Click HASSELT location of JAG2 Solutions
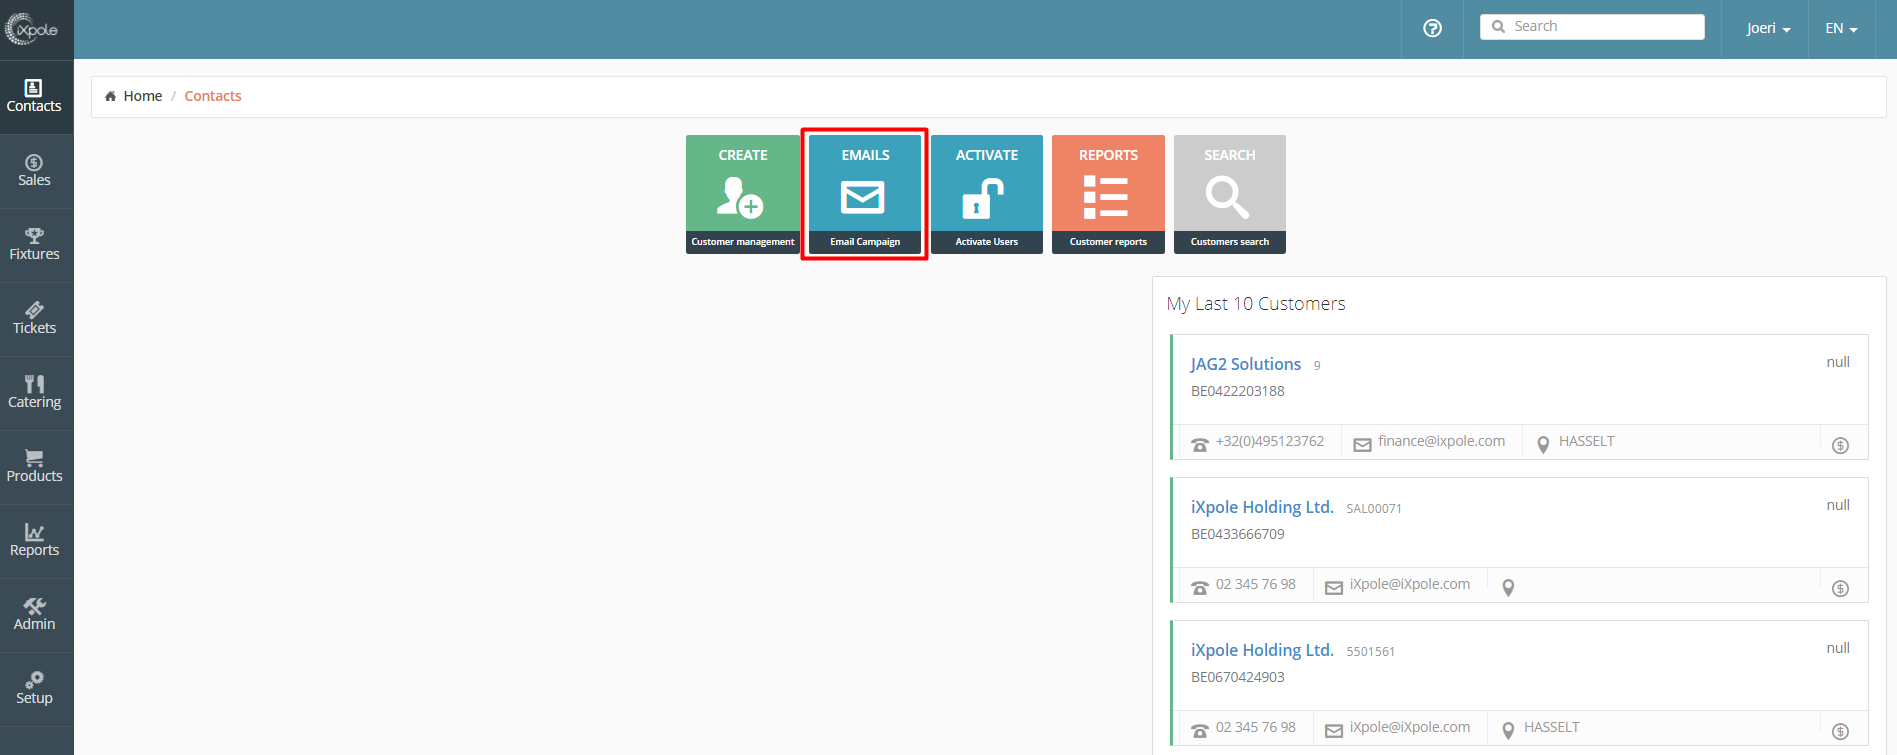This screenshot has width=1897, height=755. [x=1586, y=441]
